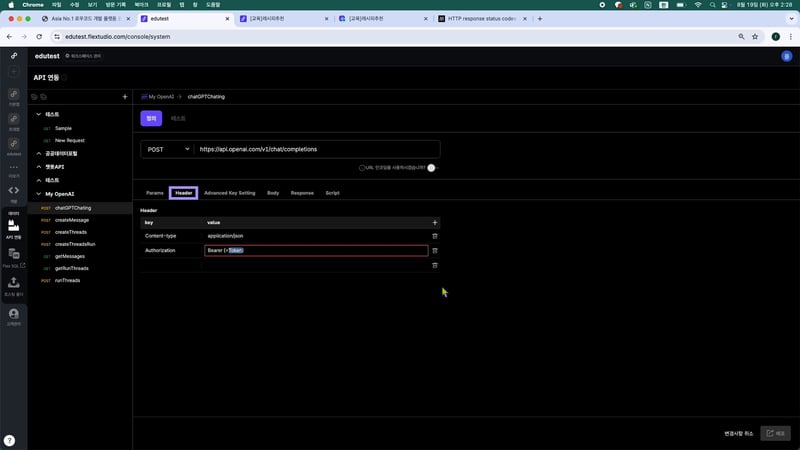Toggle the switch beside URL encoding option
Viewport: 800px width, 450px height.
433,168
